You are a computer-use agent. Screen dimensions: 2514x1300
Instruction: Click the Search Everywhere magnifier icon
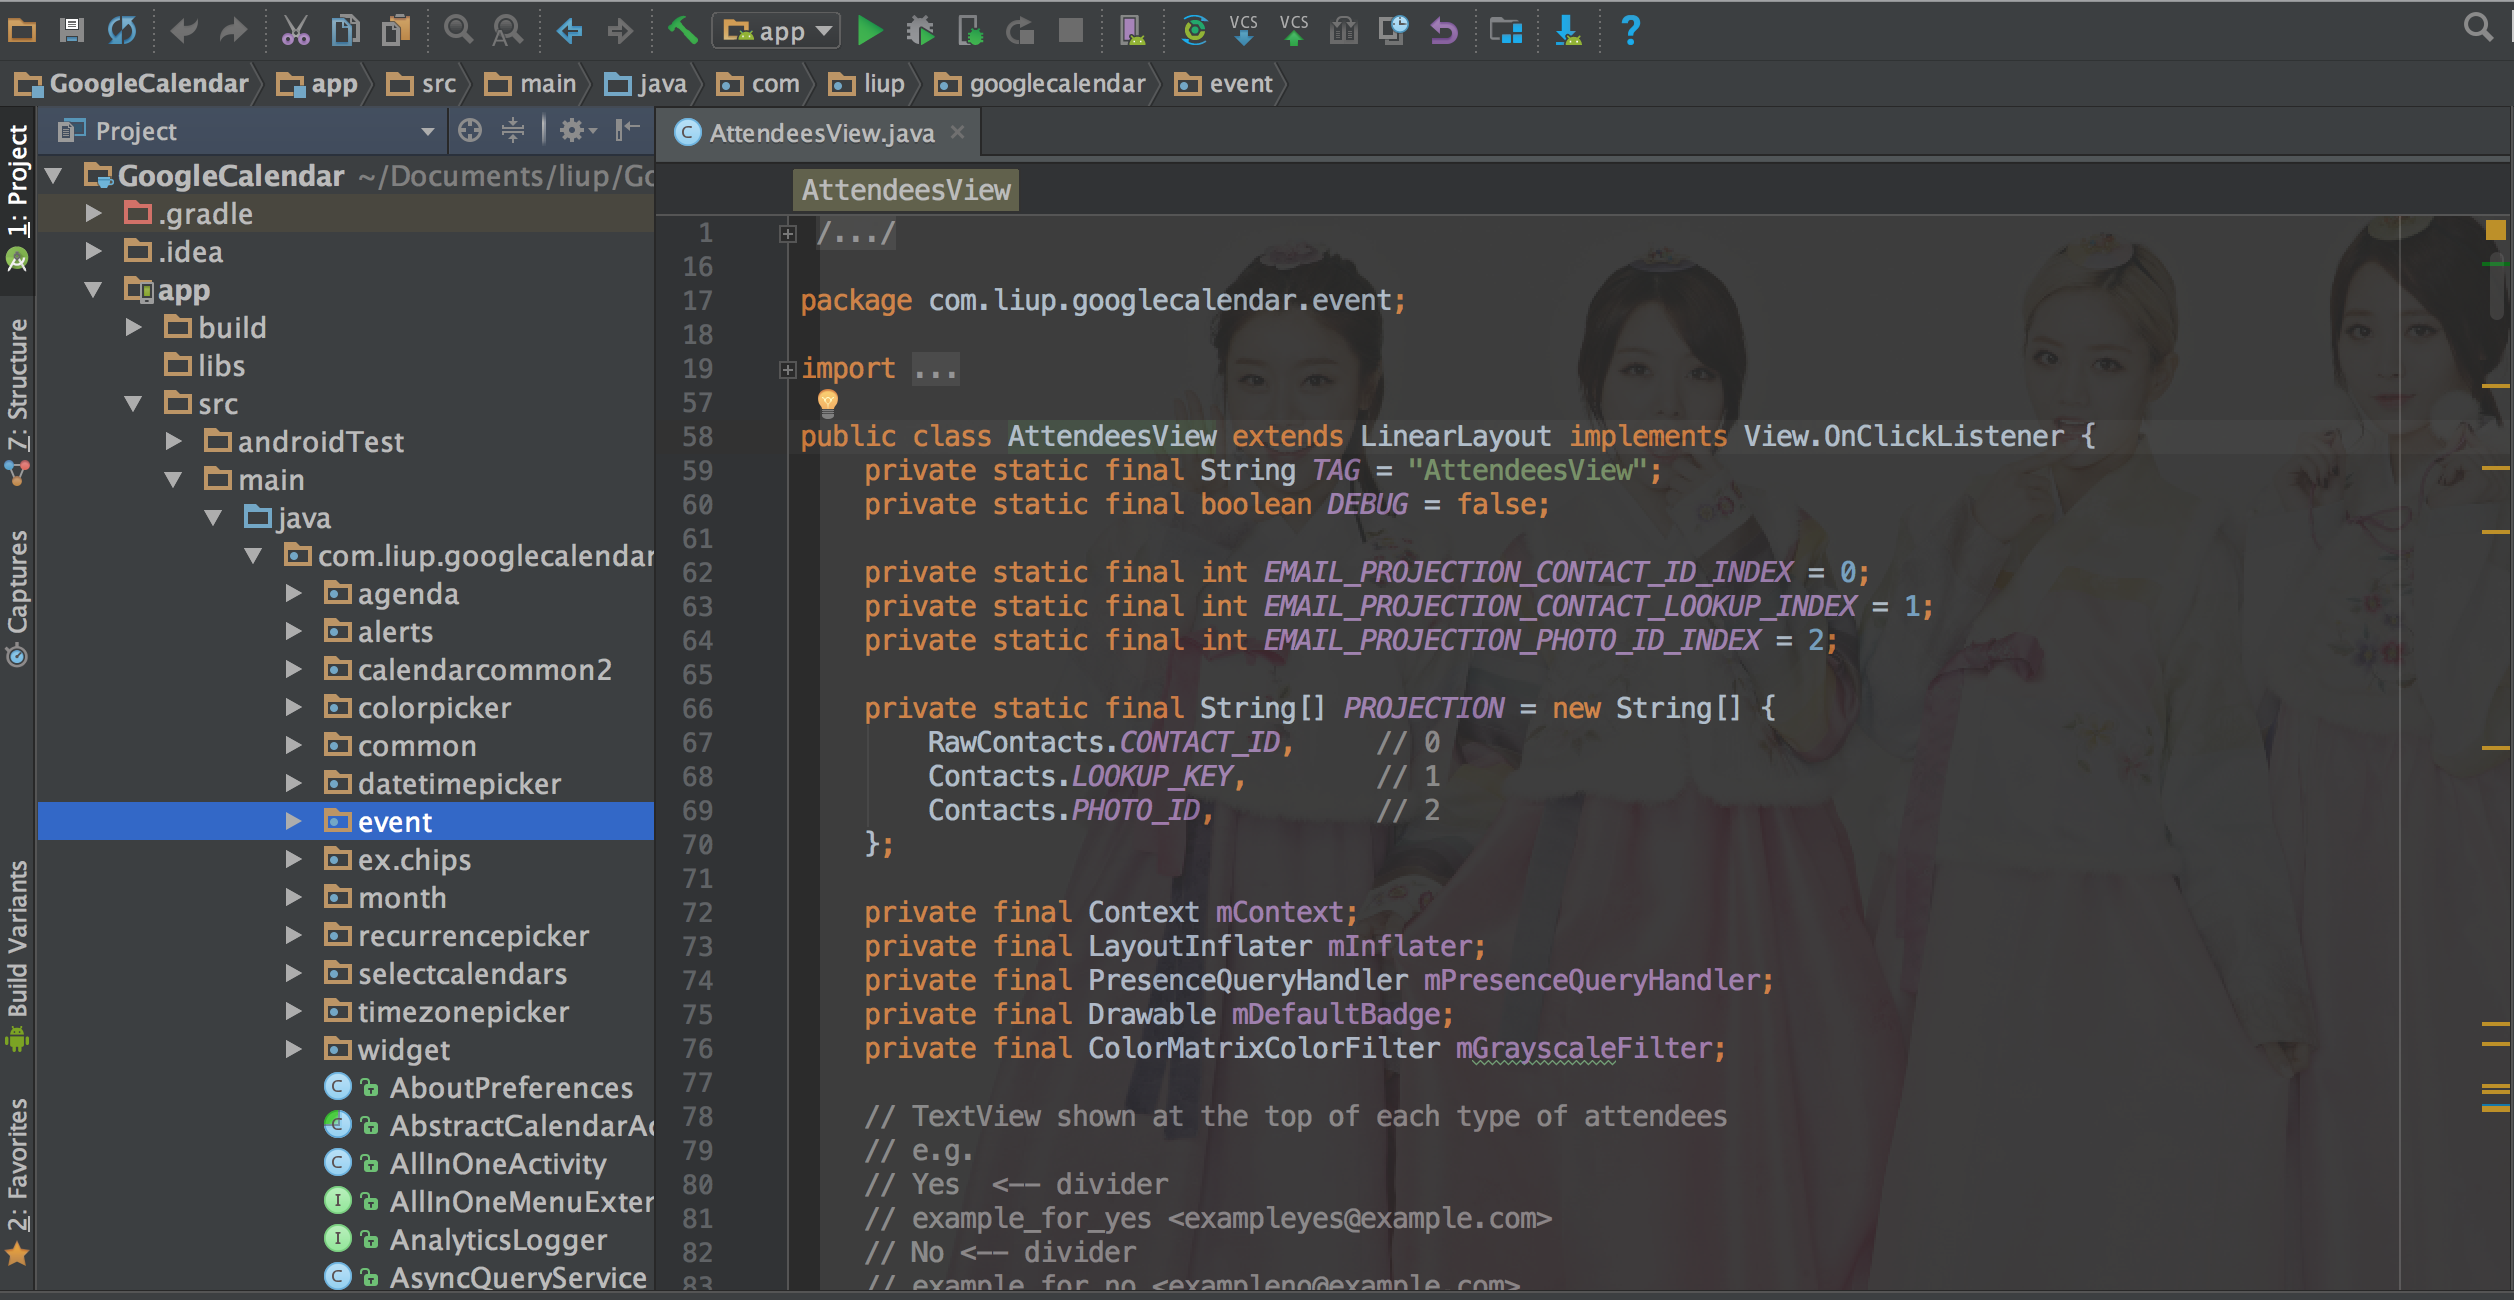click(2479, 28)
